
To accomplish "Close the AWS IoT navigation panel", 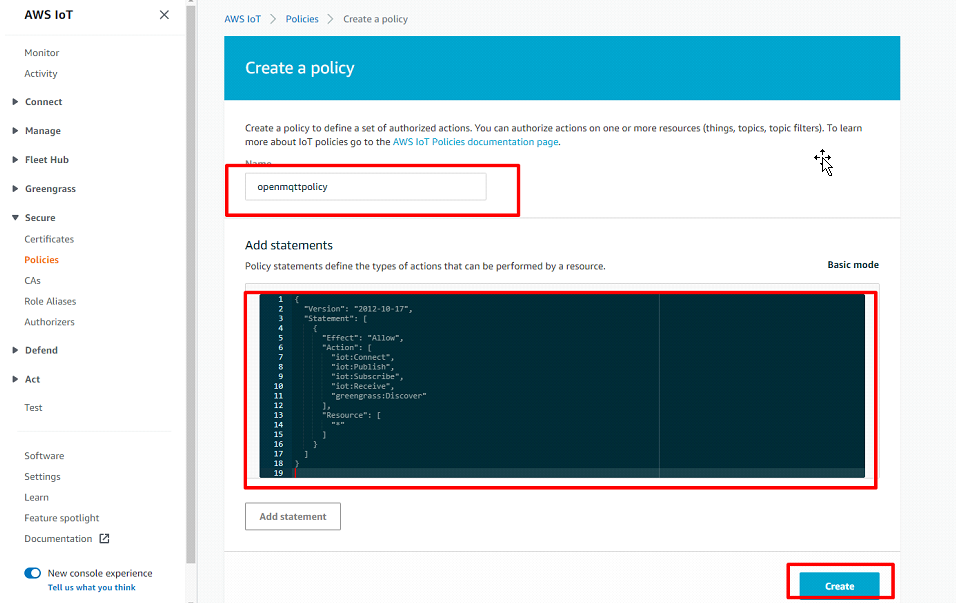I will (x=163, y=15).
